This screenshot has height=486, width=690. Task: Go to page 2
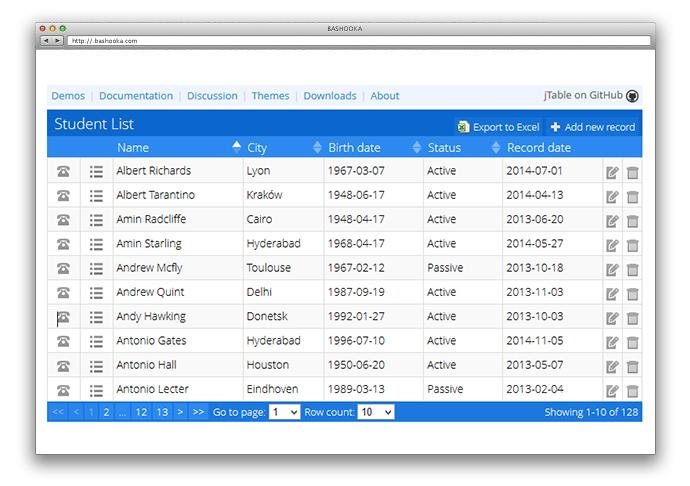click(106, 412)
